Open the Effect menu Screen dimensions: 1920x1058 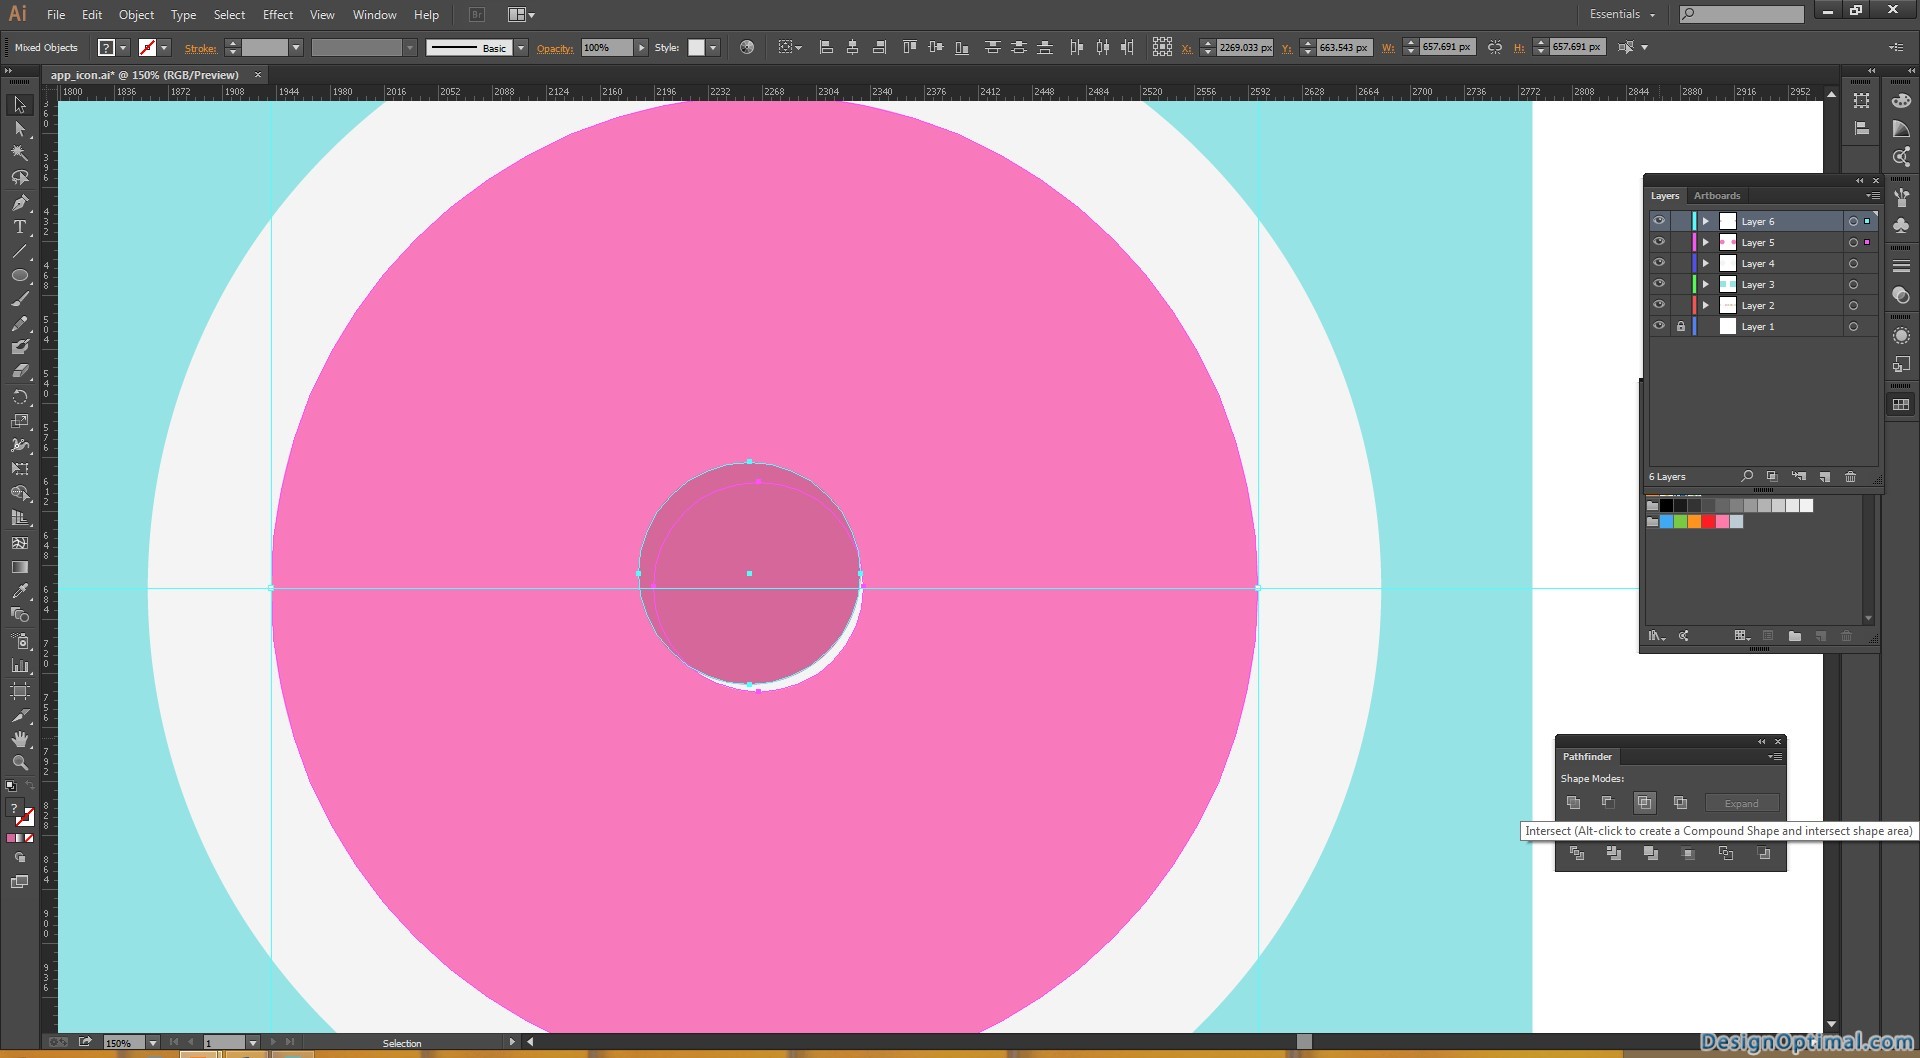pyautogui.click(x=278, y=14)
